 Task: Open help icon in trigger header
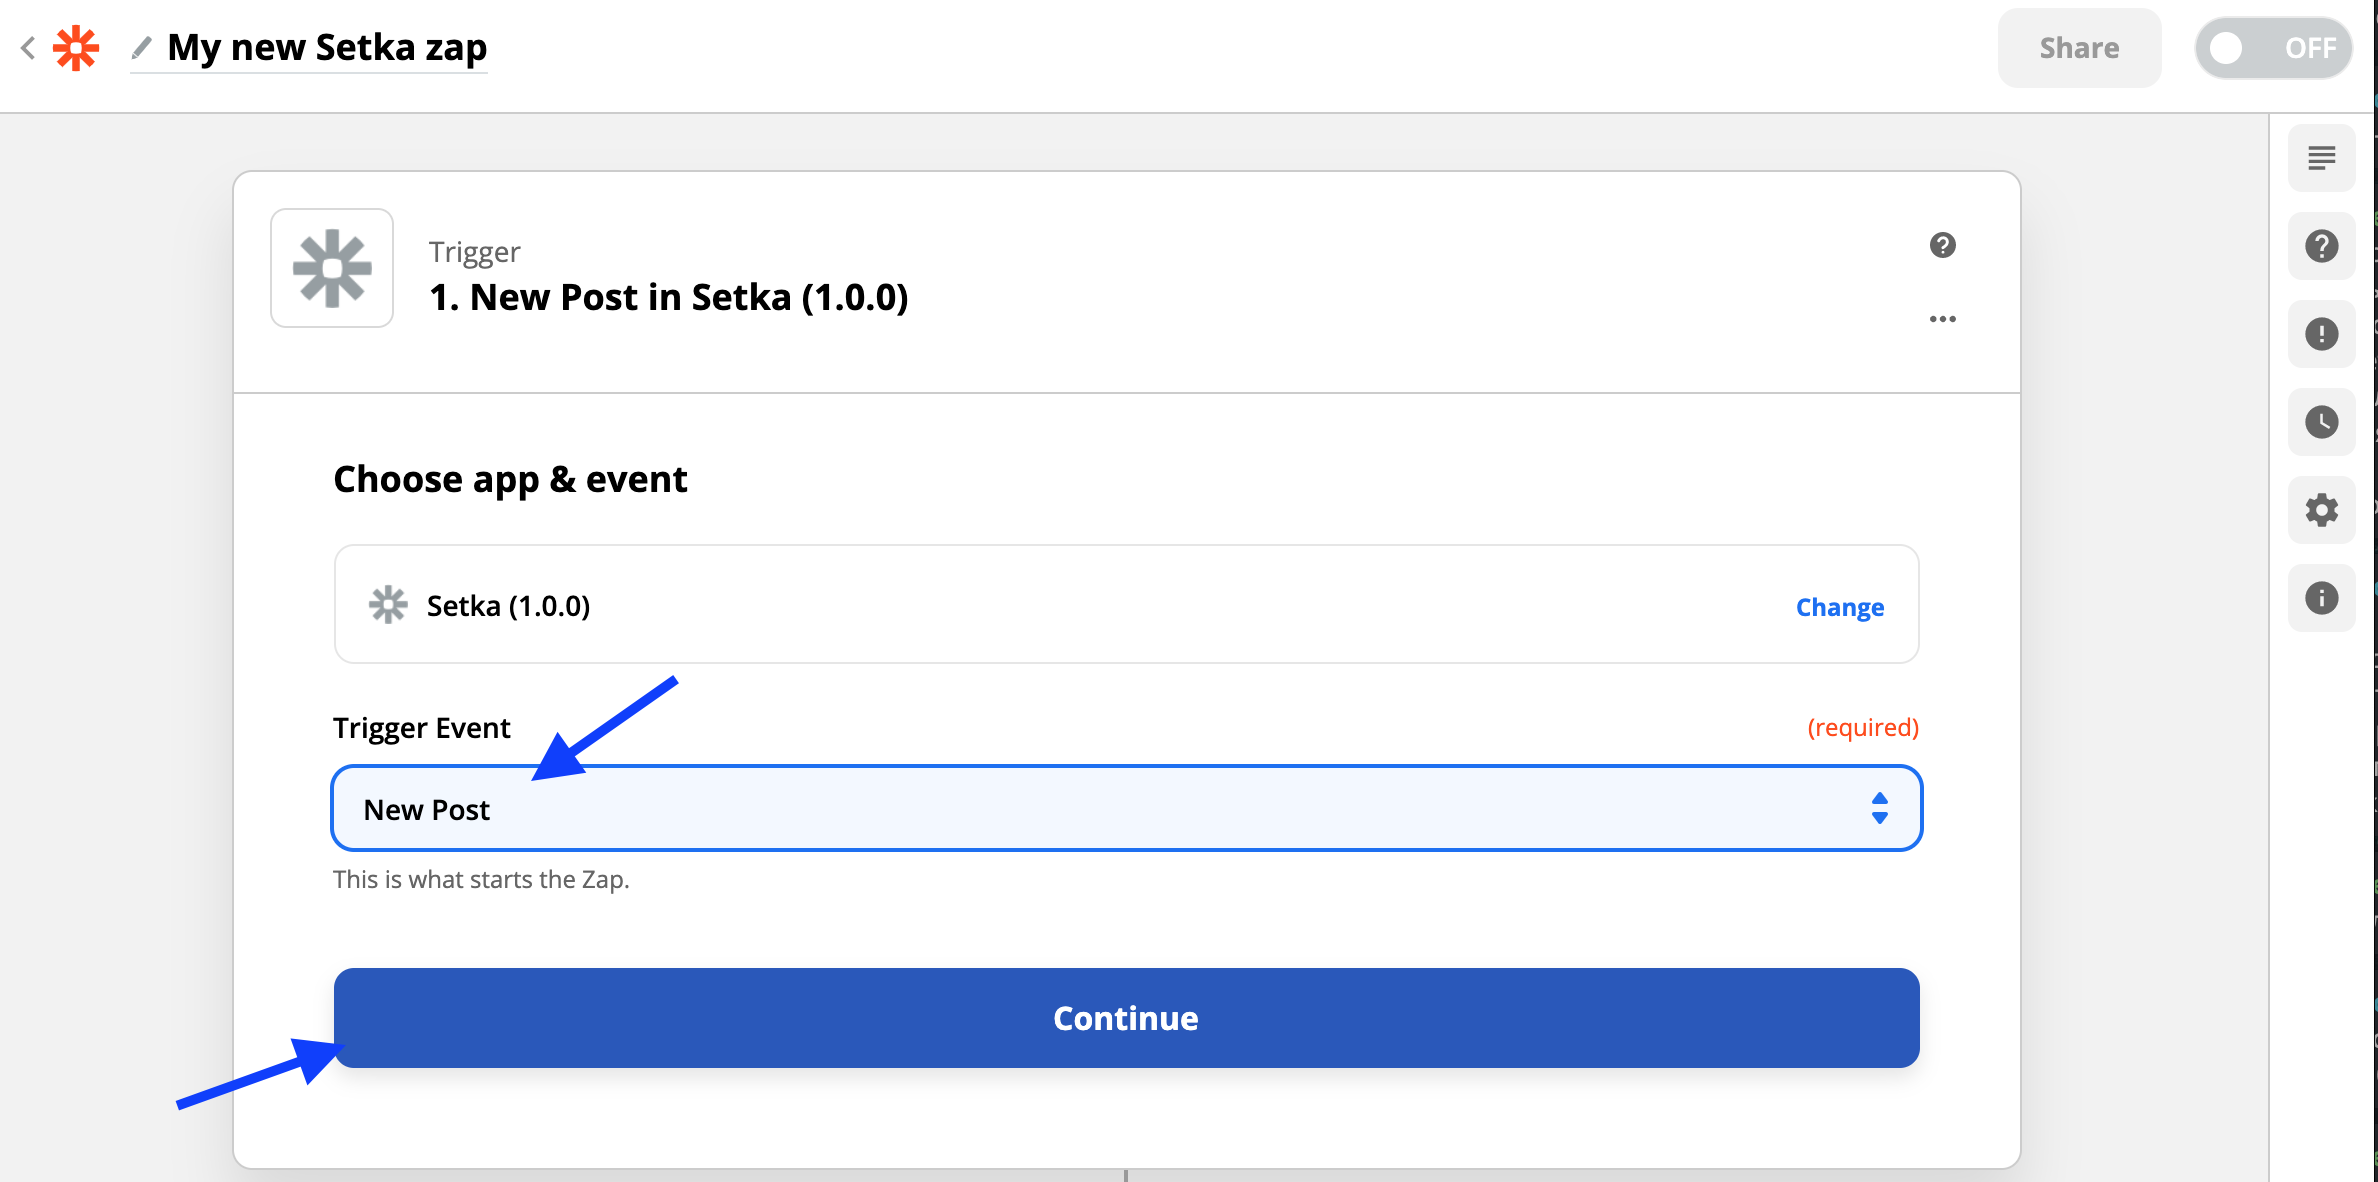[1942, 245]
